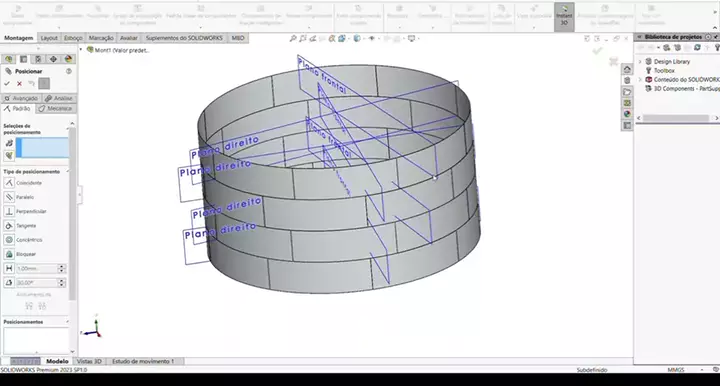
Task: Toggle the multiple mate mode icon
Action: coord(9,156)
